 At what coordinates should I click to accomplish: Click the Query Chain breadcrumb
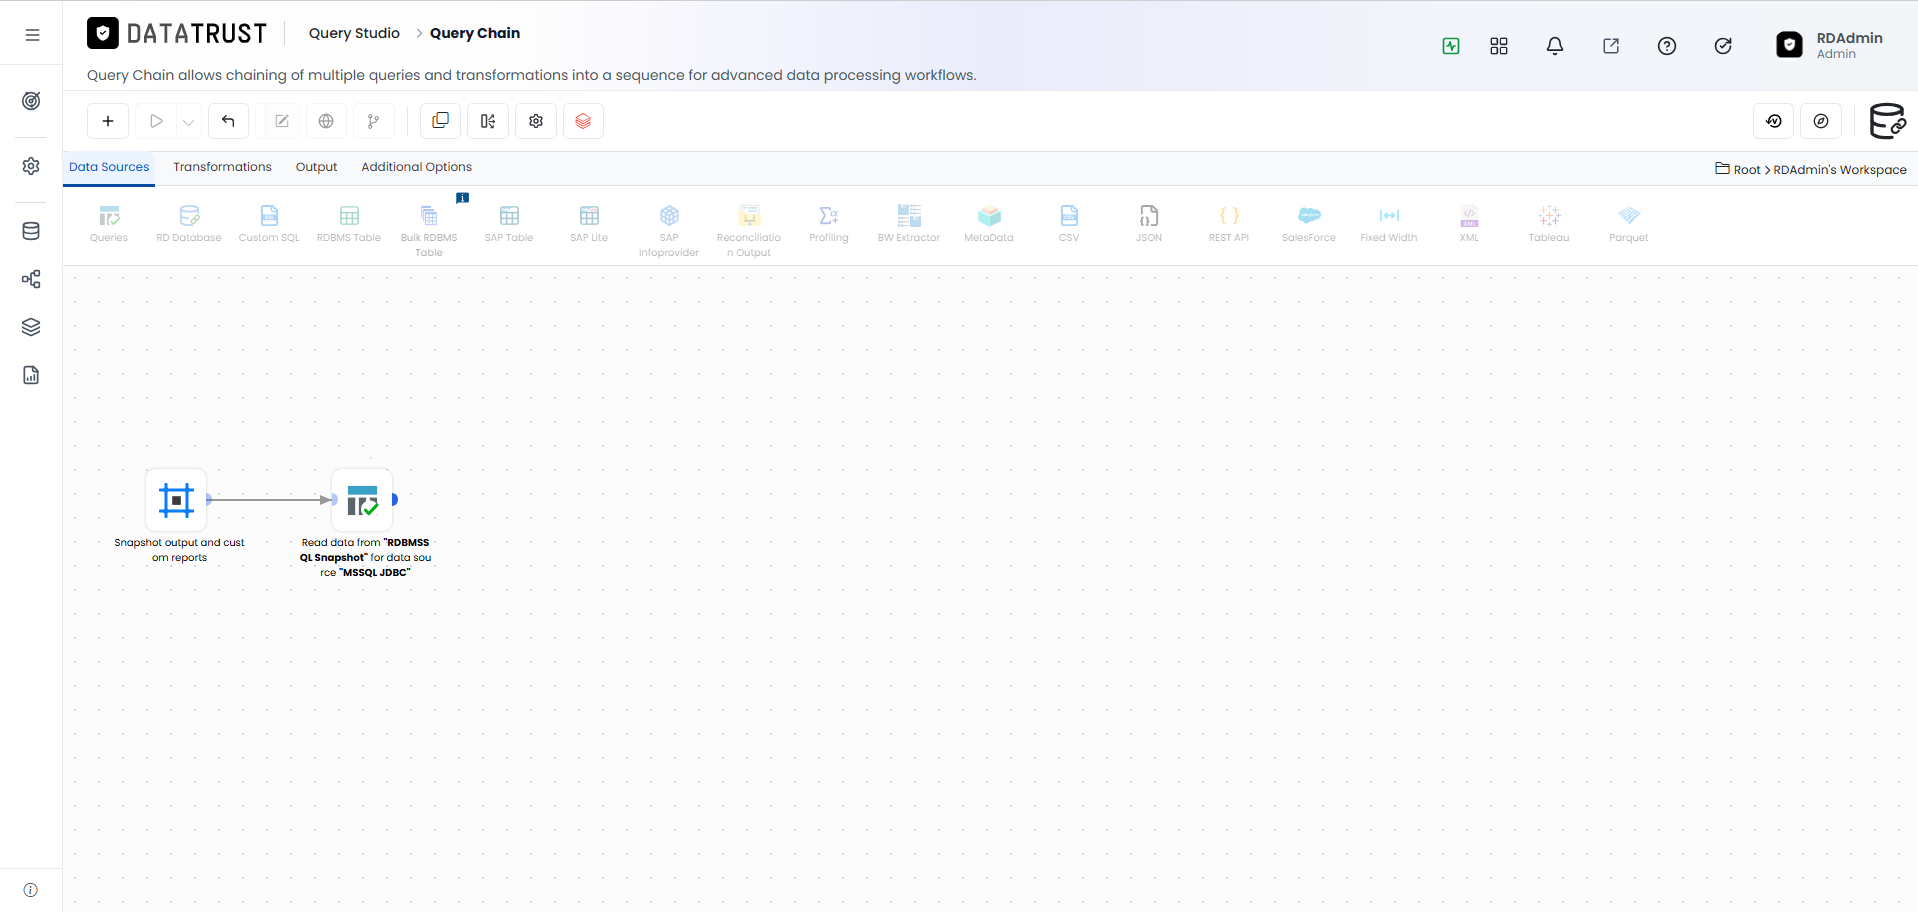pyautogui.click(x=475, y=33)
